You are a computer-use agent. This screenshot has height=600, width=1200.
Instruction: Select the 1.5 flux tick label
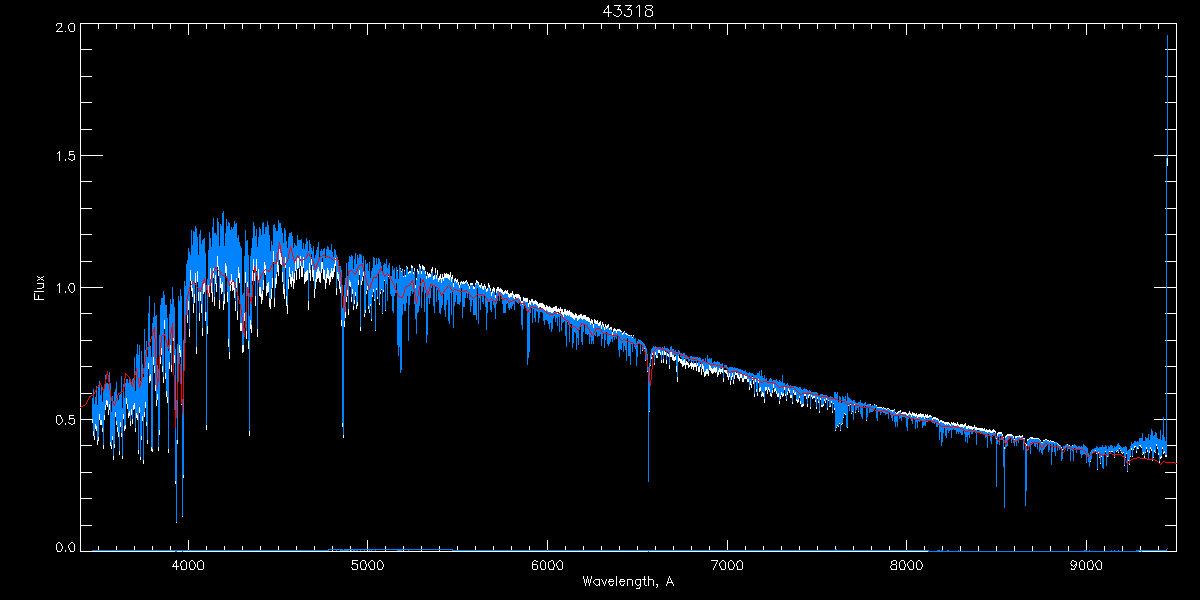pyautogui.click(x=66, y=156)
